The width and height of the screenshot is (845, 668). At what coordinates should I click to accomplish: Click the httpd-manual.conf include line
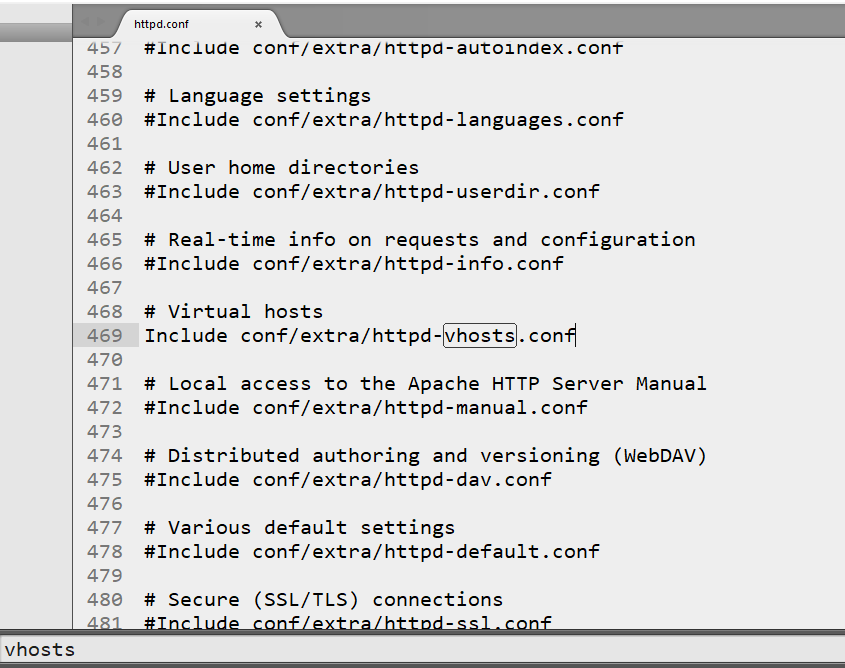coord(366,408)
